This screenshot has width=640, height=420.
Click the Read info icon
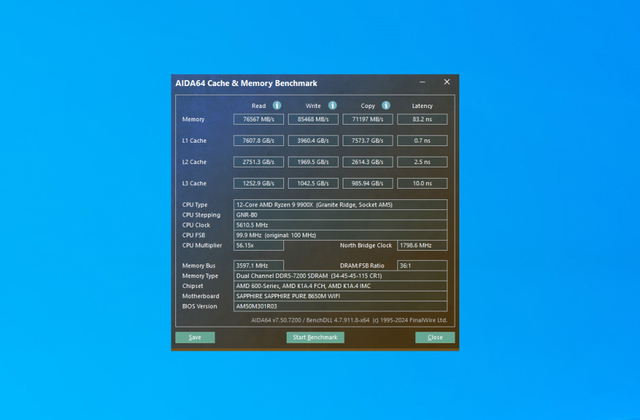(x=277, y=105)
